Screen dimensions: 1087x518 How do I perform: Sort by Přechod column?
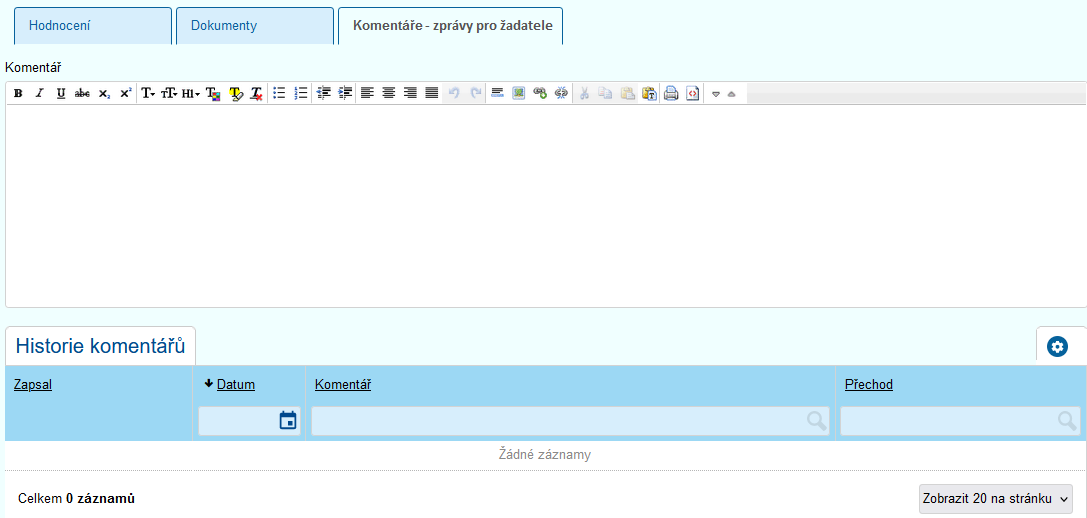click(869, 385)
